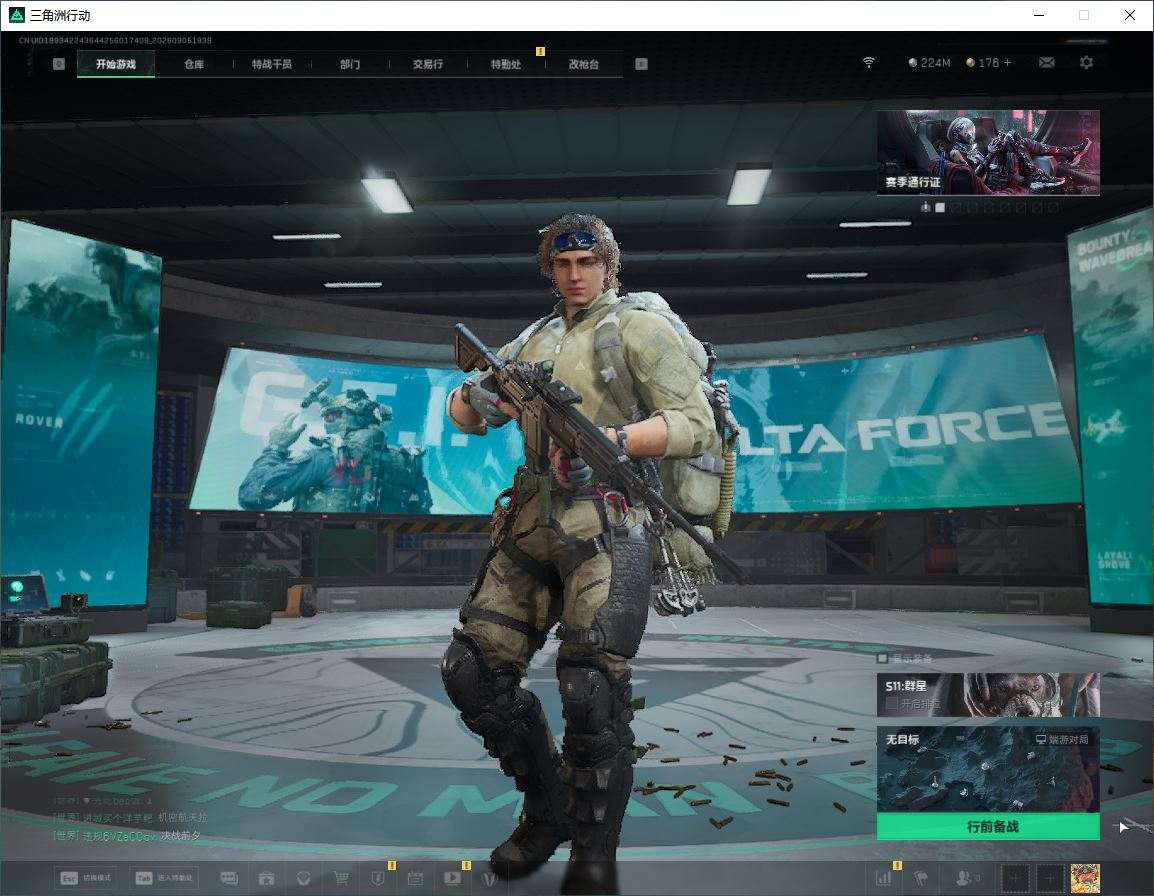Open the gift box icon in bottom bar
Screen dimensions: 1154x896
click(x=266, y=878)
